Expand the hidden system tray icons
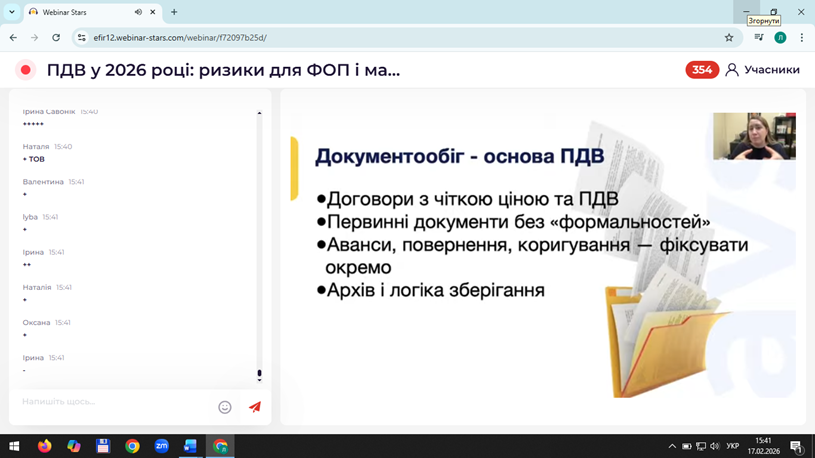Image resolution: width=815 pixels, height=458 pixels. click(x=672, y=446)
